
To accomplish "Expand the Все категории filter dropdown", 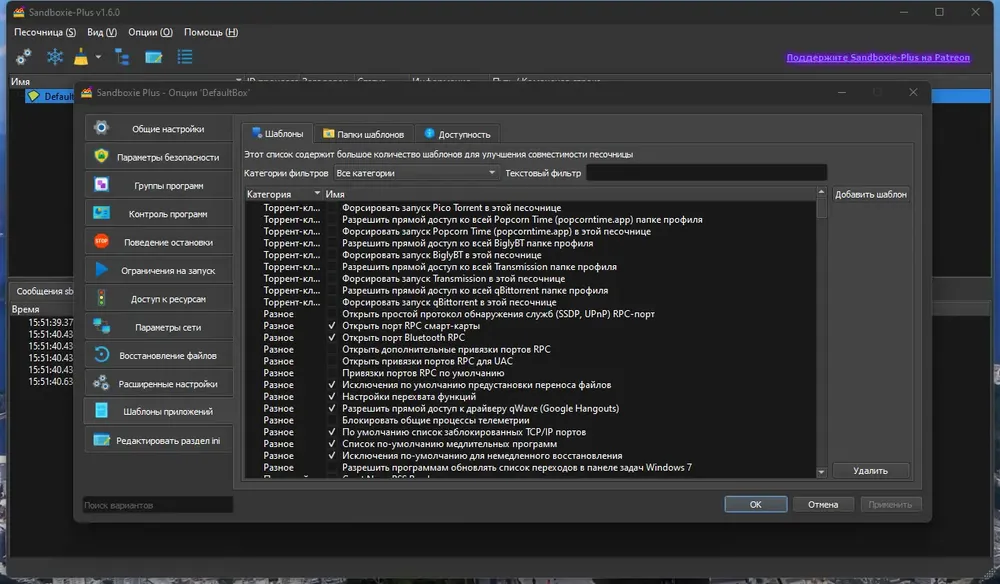I will [x=416, y=173].
